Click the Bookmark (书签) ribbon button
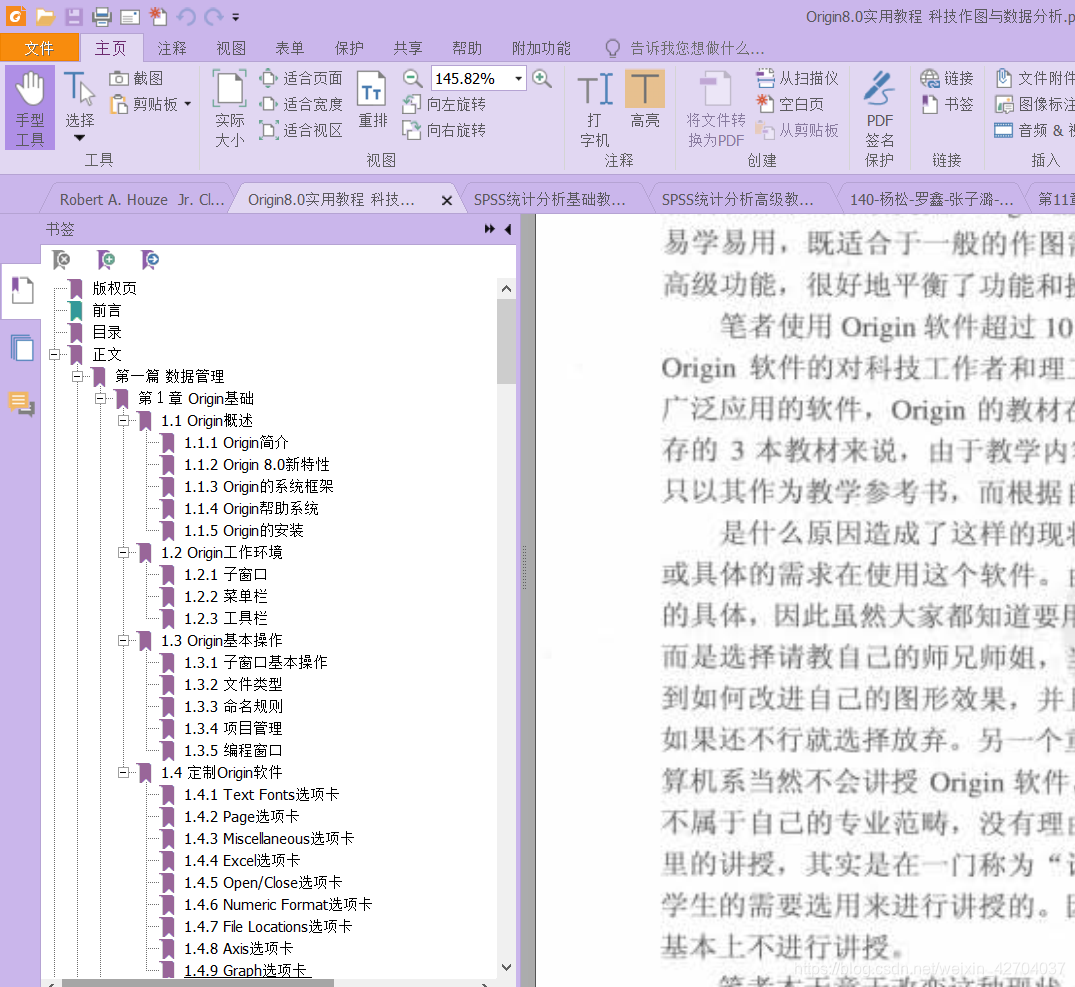The width and height of the screenshot is (1075, 987). [x=947, y=104]
